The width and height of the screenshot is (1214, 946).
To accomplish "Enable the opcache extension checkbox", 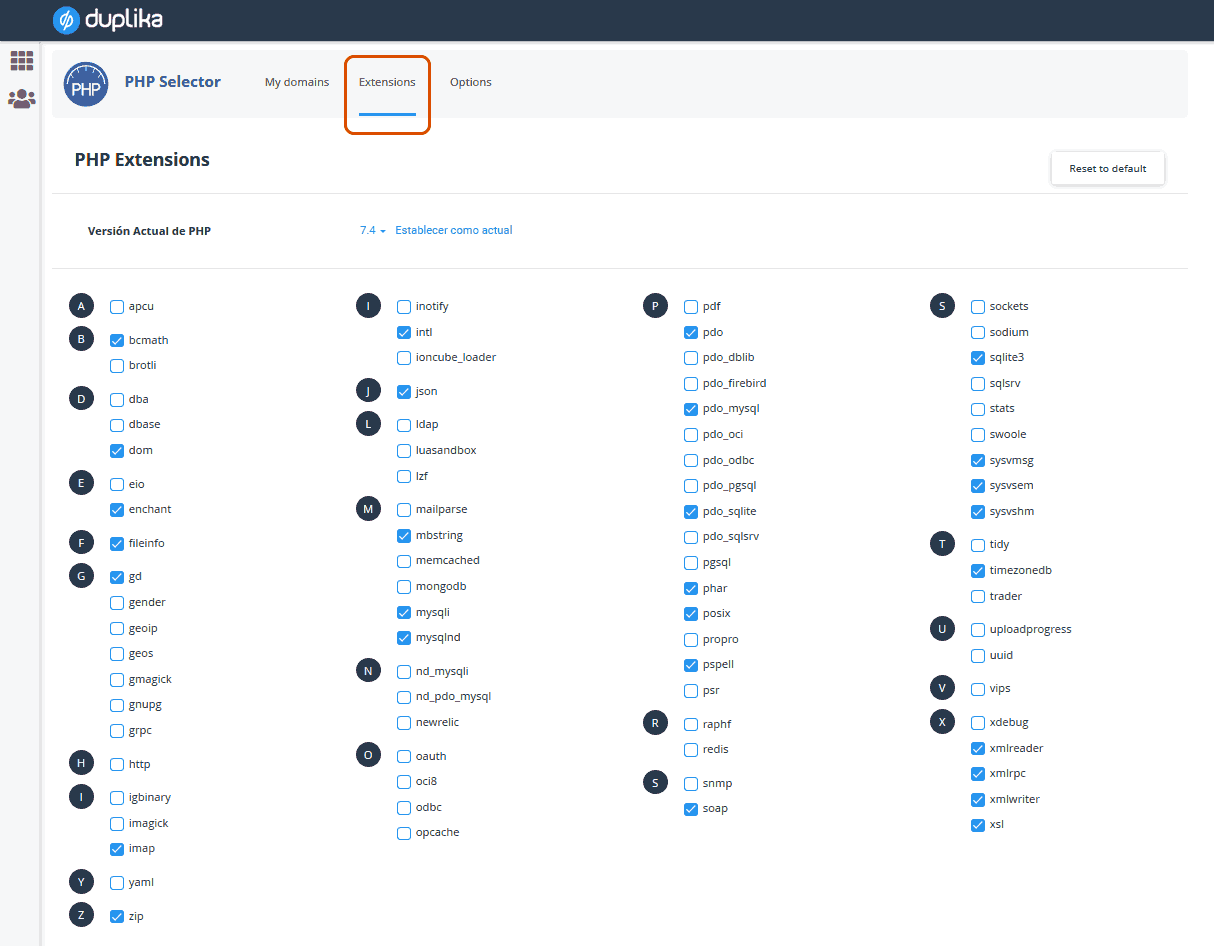I will coord(404,833).
